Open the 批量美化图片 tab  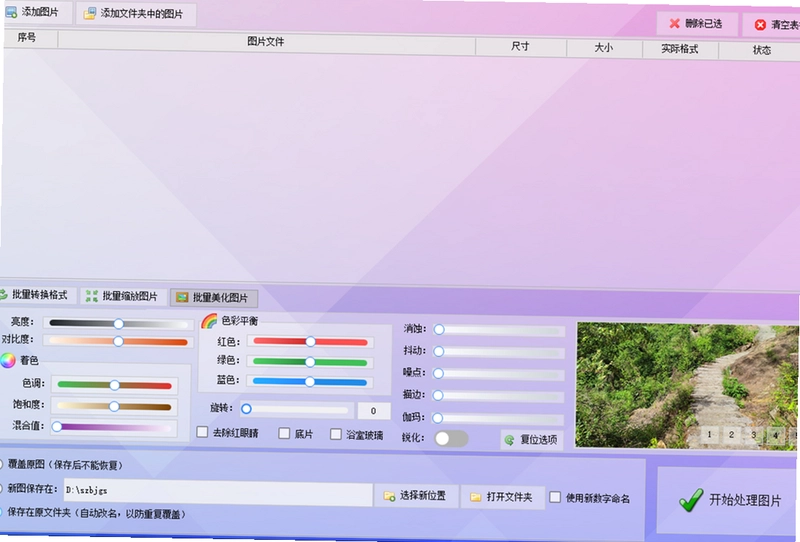tap(214, 298)
